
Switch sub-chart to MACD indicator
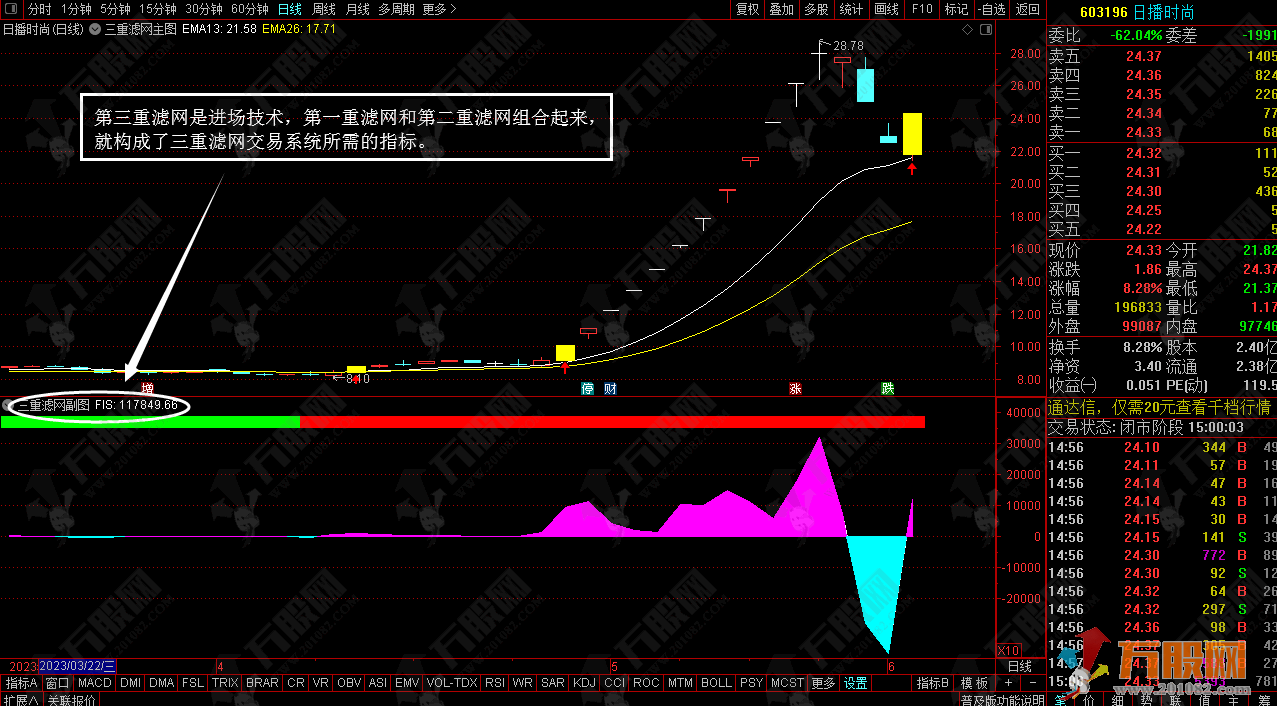[x=95, y=683]
